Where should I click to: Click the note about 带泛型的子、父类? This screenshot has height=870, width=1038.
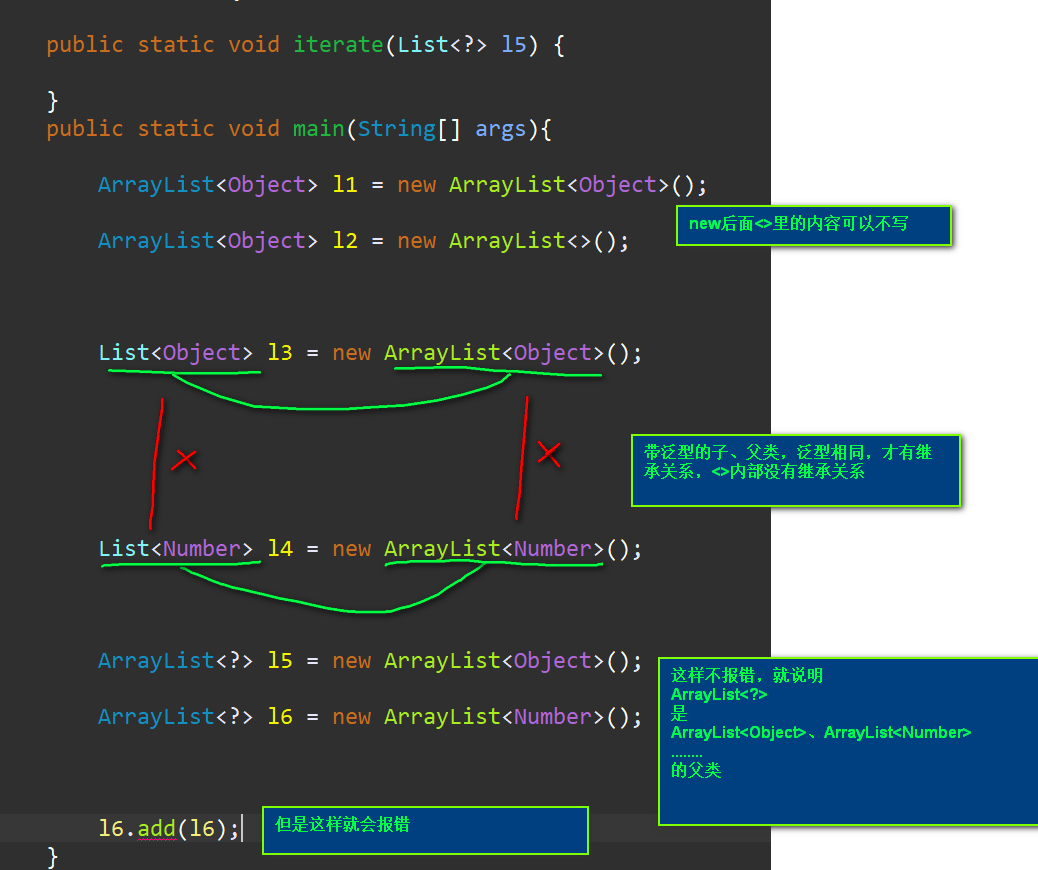click(796, 471)
